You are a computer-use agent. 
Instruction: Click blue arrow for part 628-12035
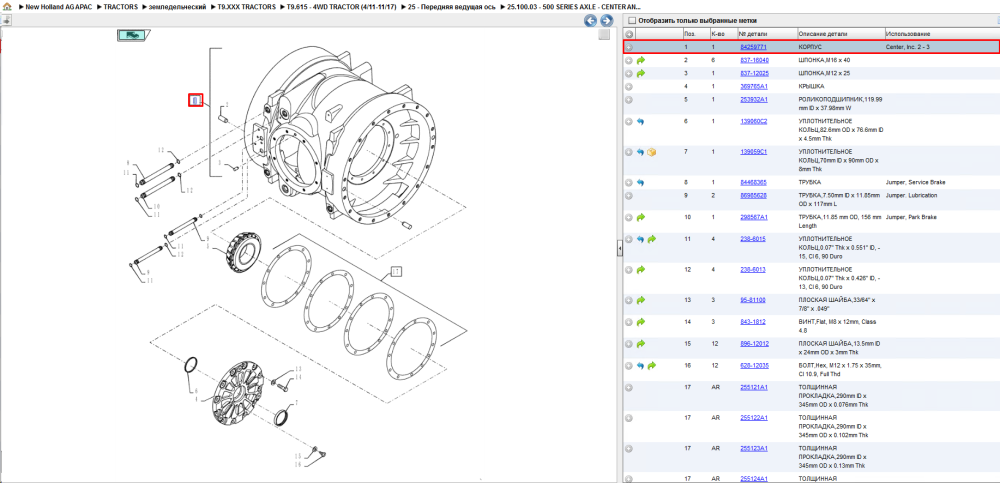[640, 366]
